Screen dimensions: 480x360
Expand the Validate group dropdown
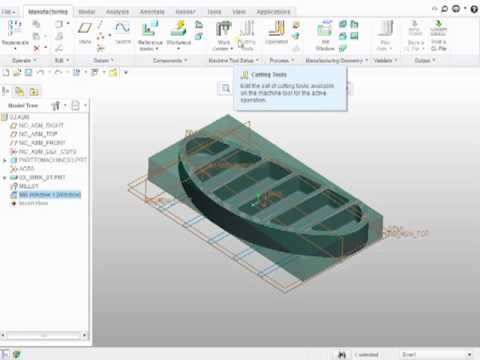pos(385,60)
